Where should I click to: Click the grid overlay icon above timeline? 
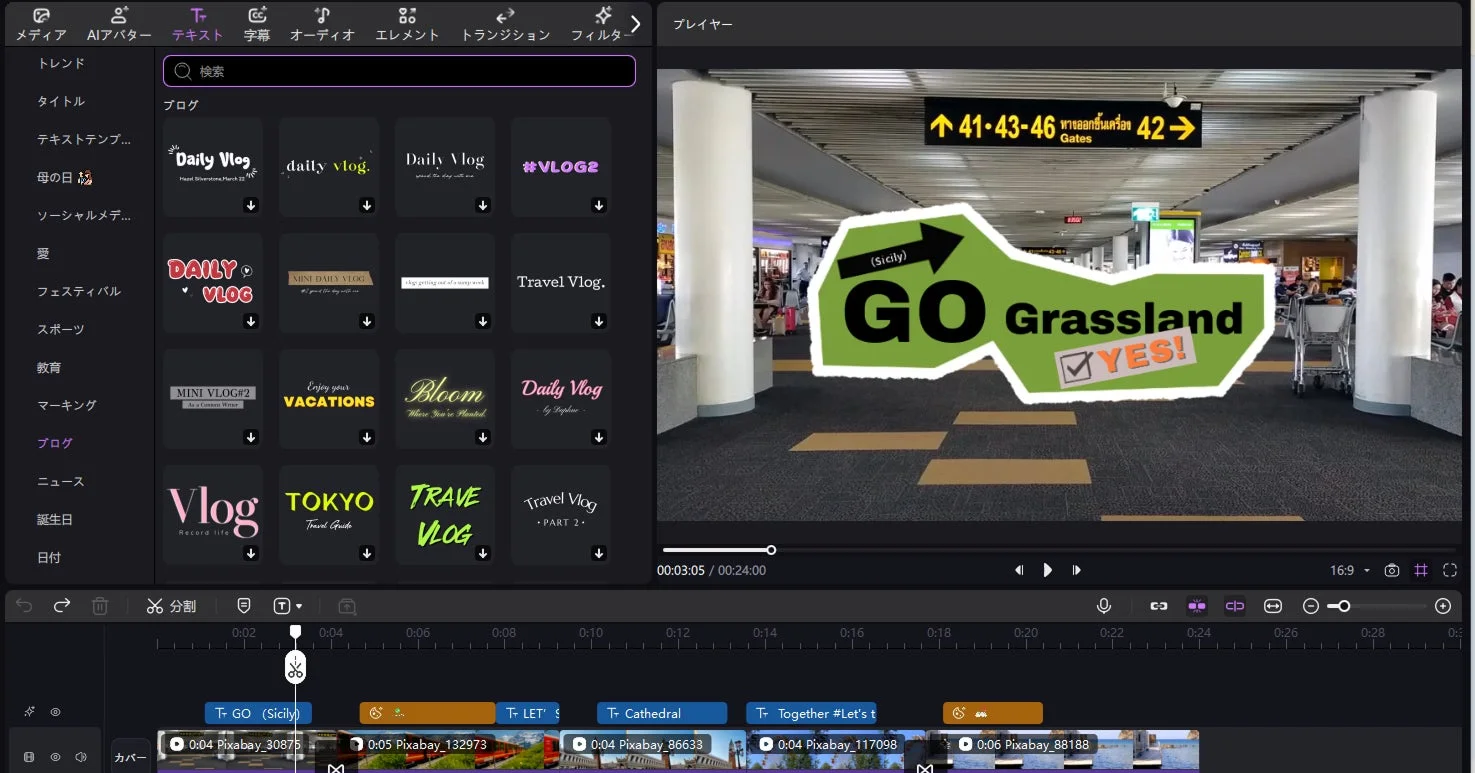[x=1421, y=570]
